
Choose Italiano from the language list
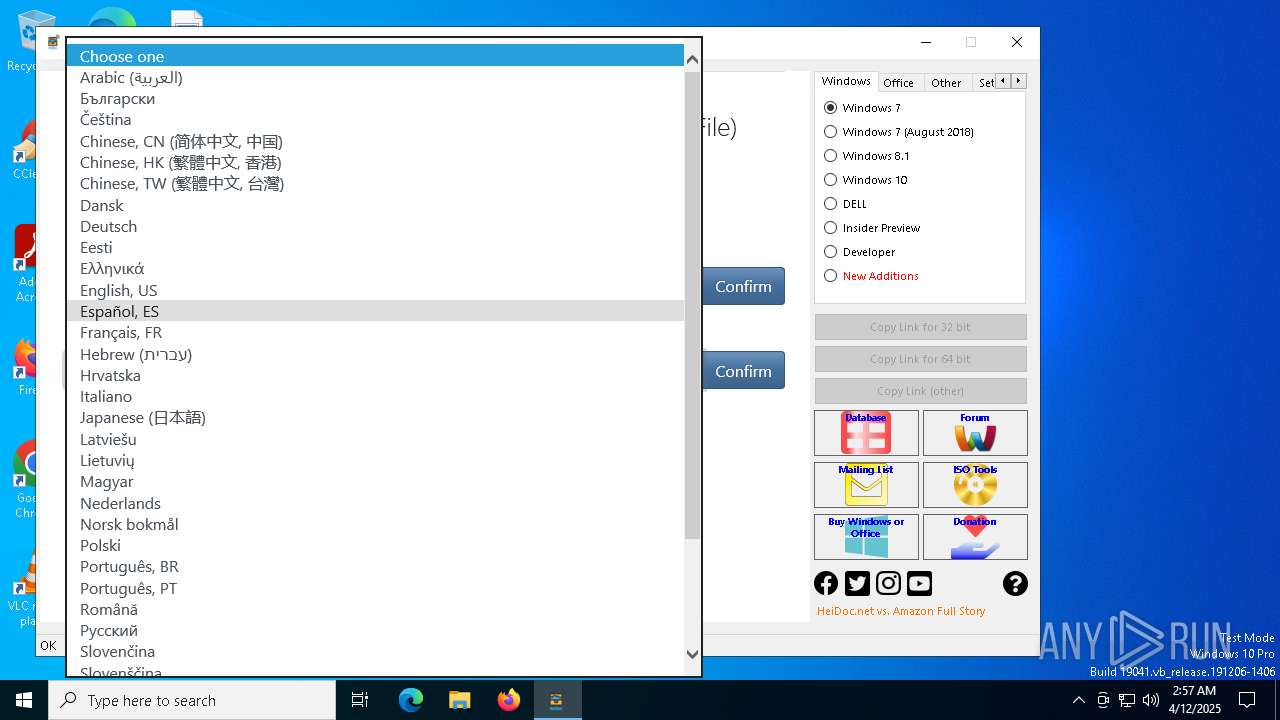[x=375, y=396]
